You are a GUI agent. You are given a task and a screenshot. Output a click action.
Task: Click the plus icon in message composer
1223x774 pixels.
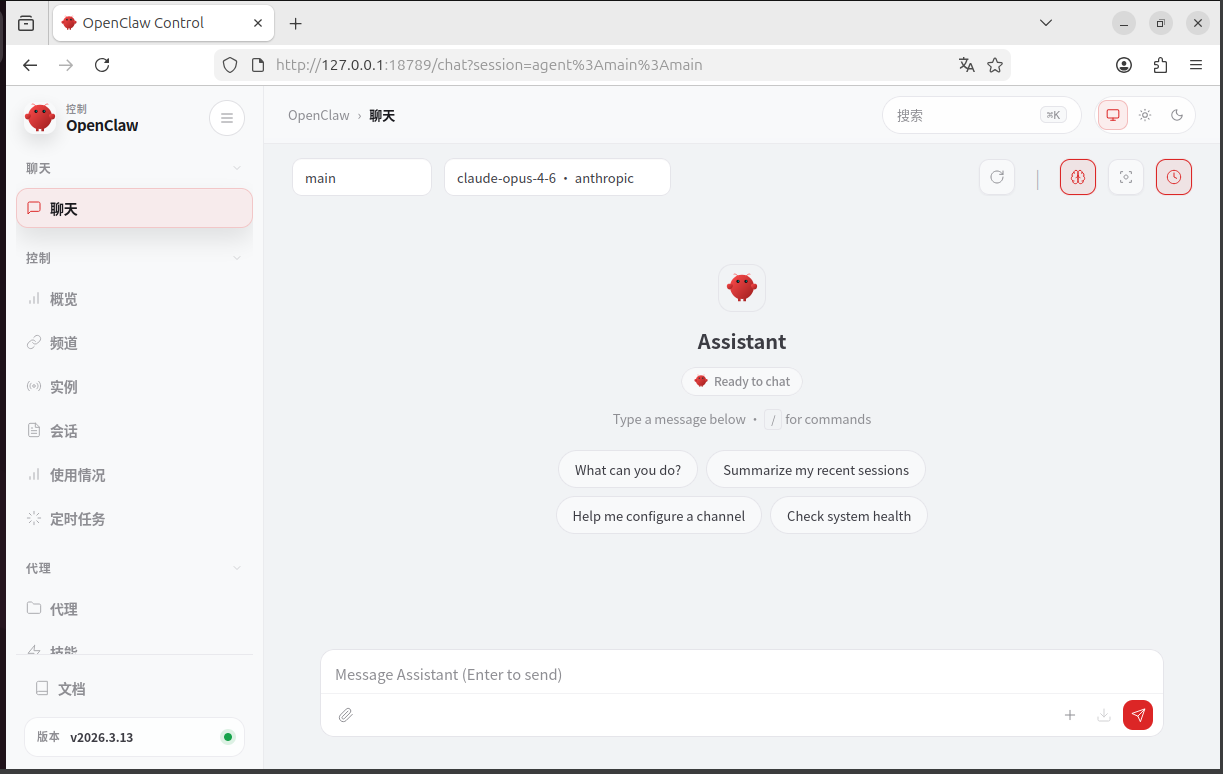click(x=1069, y=715)
